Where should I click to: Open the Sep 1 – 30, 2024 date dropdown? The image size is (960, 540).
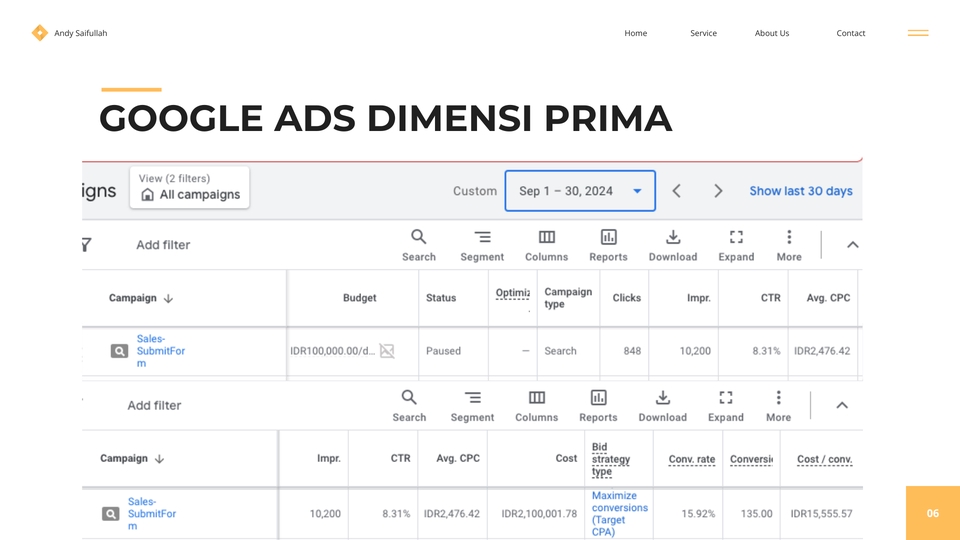click(x=580, y=191)
